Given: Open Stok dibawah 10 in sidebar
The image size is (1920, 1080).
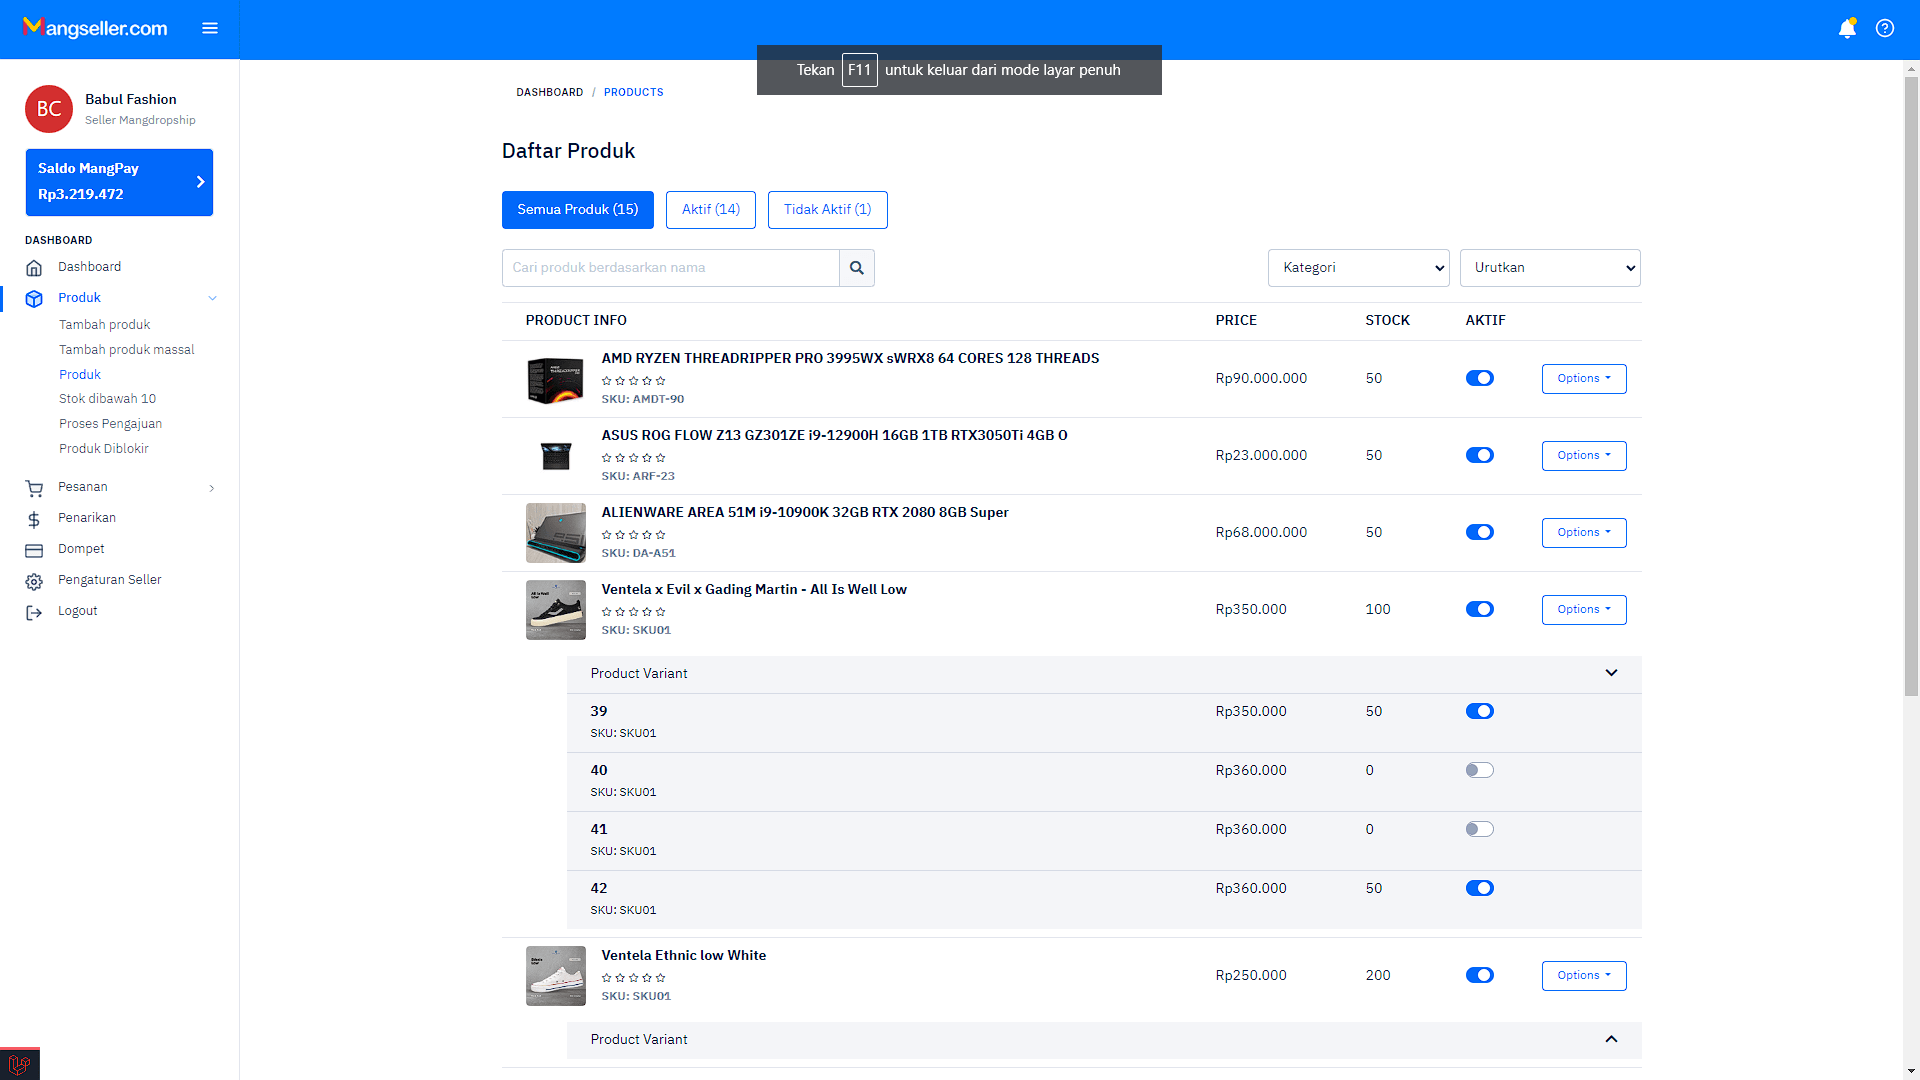Looking at the screenshot, I should coord(108,399).
